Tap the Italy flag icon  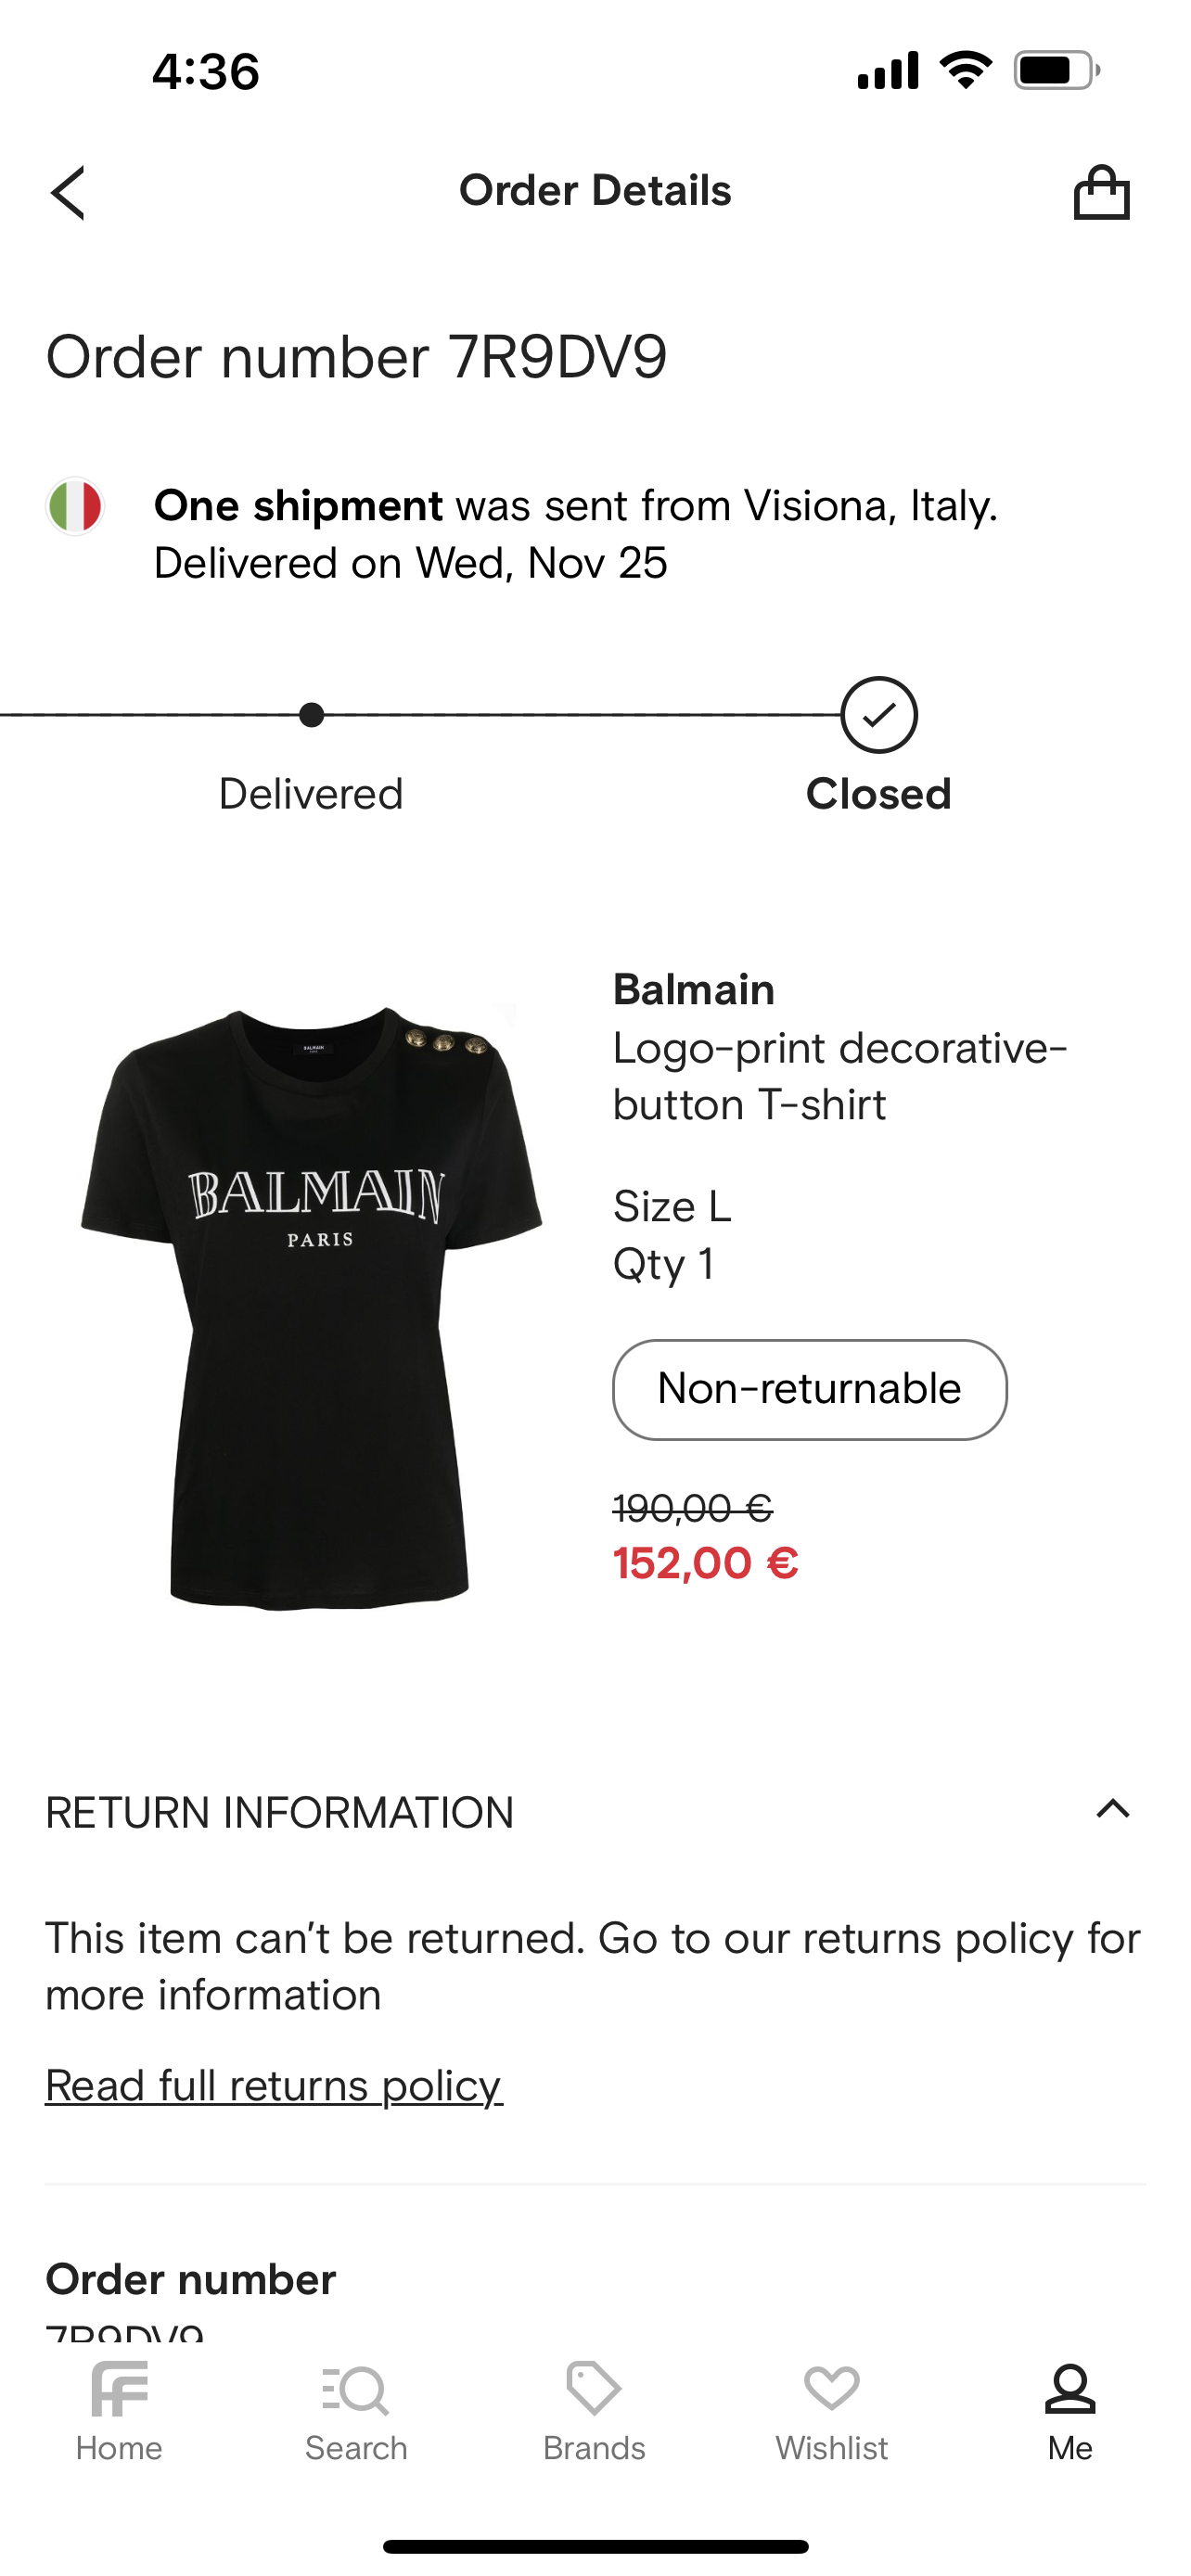(75, 506)
